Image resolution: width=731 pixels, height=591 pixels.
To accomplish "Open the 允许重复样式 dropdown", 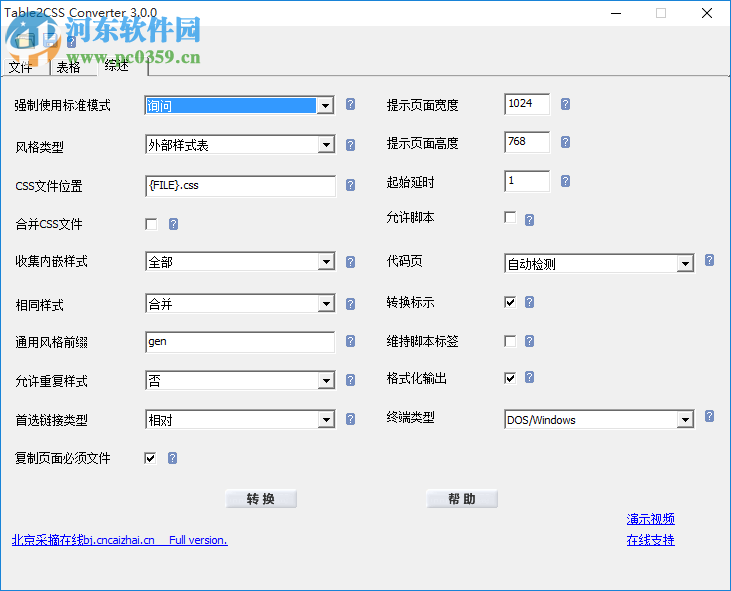I will point(326,380).
